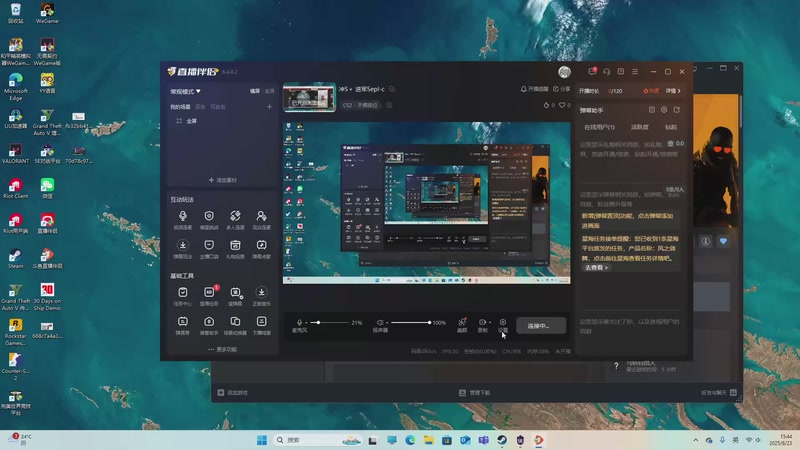Expand the 更多功能 more functions row

(222, 349)
